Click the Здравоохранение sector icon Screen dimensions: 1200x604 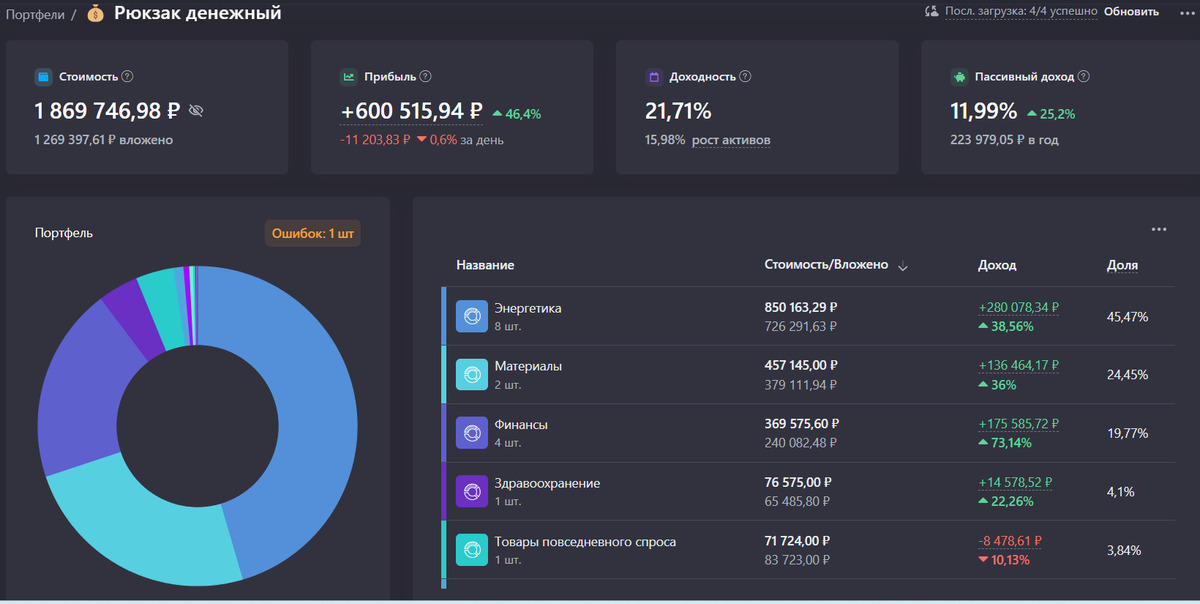click(x=471, y=491)
